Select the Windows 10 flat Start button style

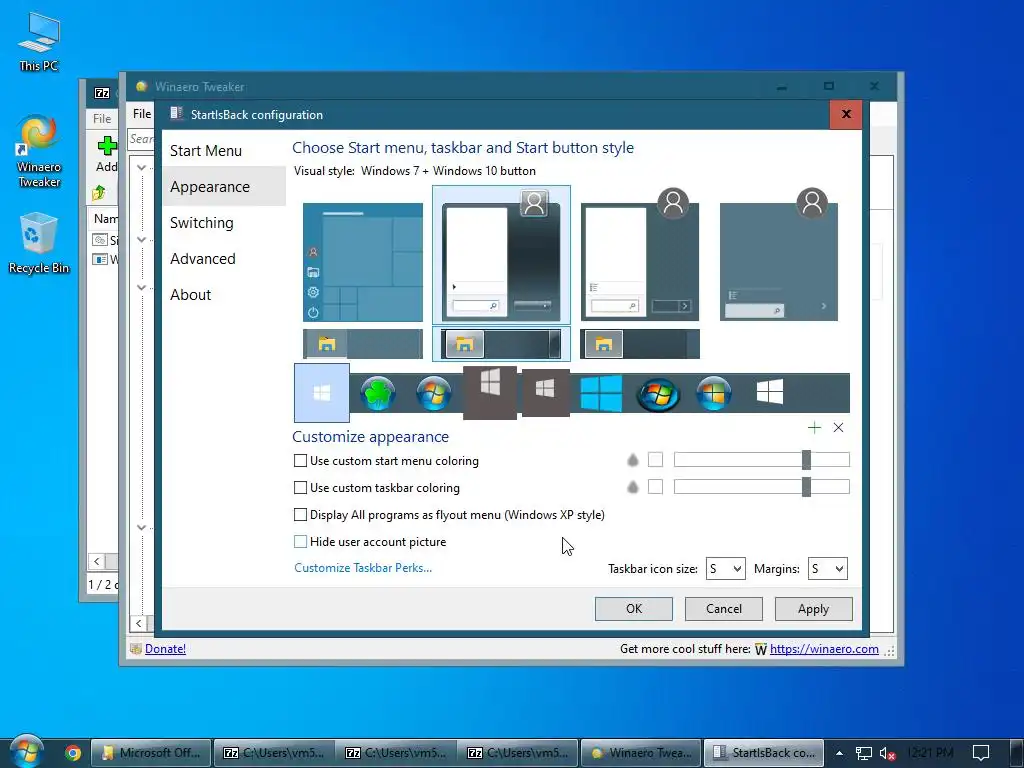click(x=322, y=393)
